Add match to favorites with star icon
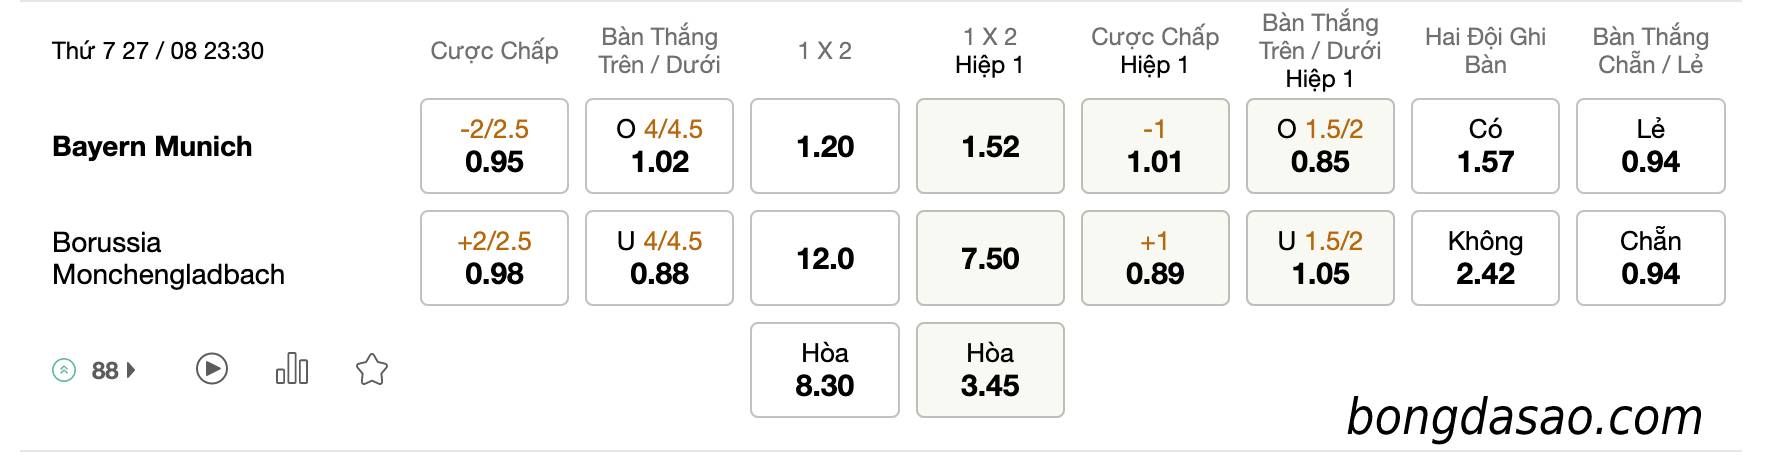Viewport: 1772px width, 466px height. pos(372,369)
